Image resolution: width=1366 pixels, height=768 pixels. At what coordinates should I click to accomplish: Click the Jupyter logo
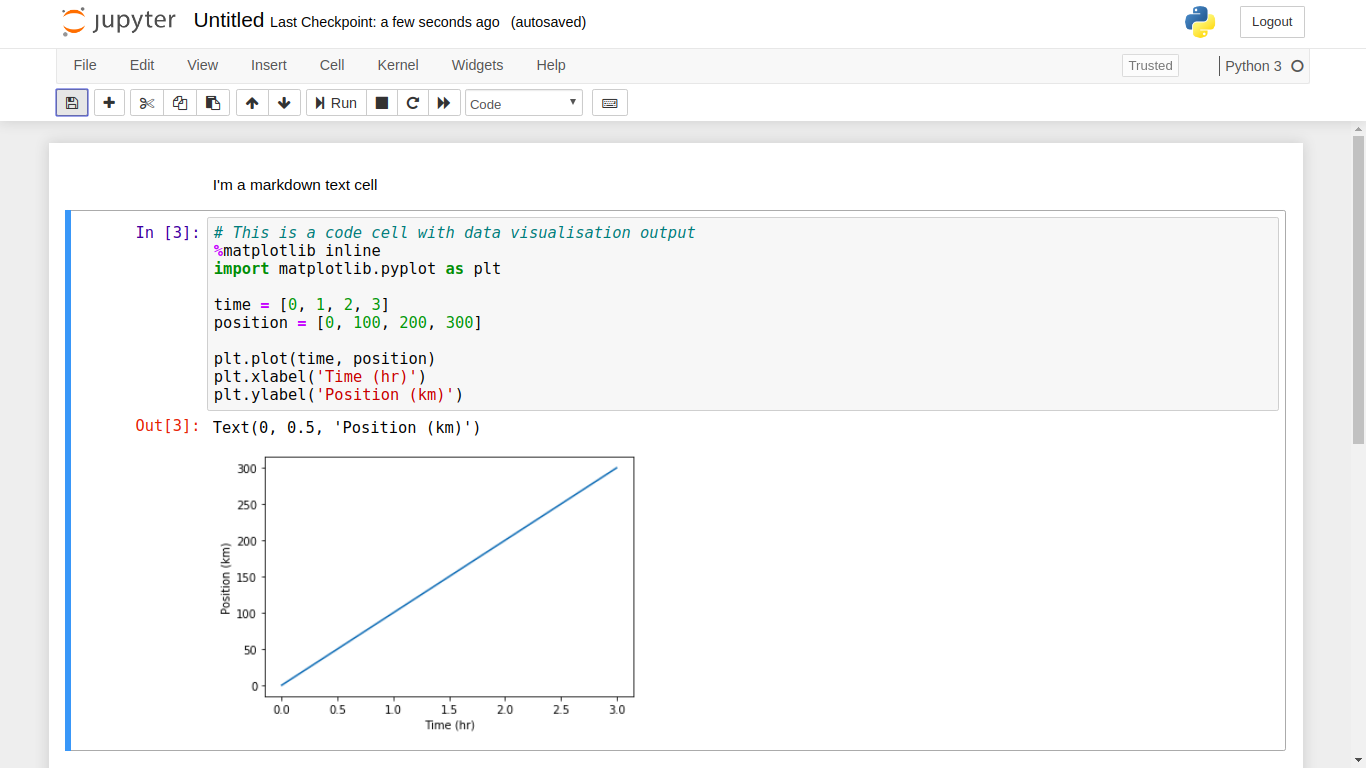[x=118, y=22]
